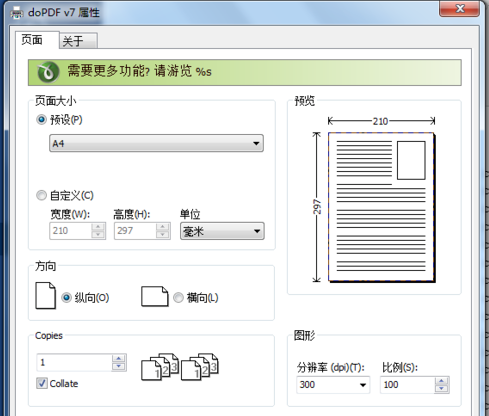Viewport: 489px width, 416px height.
Task: Click the doPDF logo in the green banner
Action: [48, 72]
